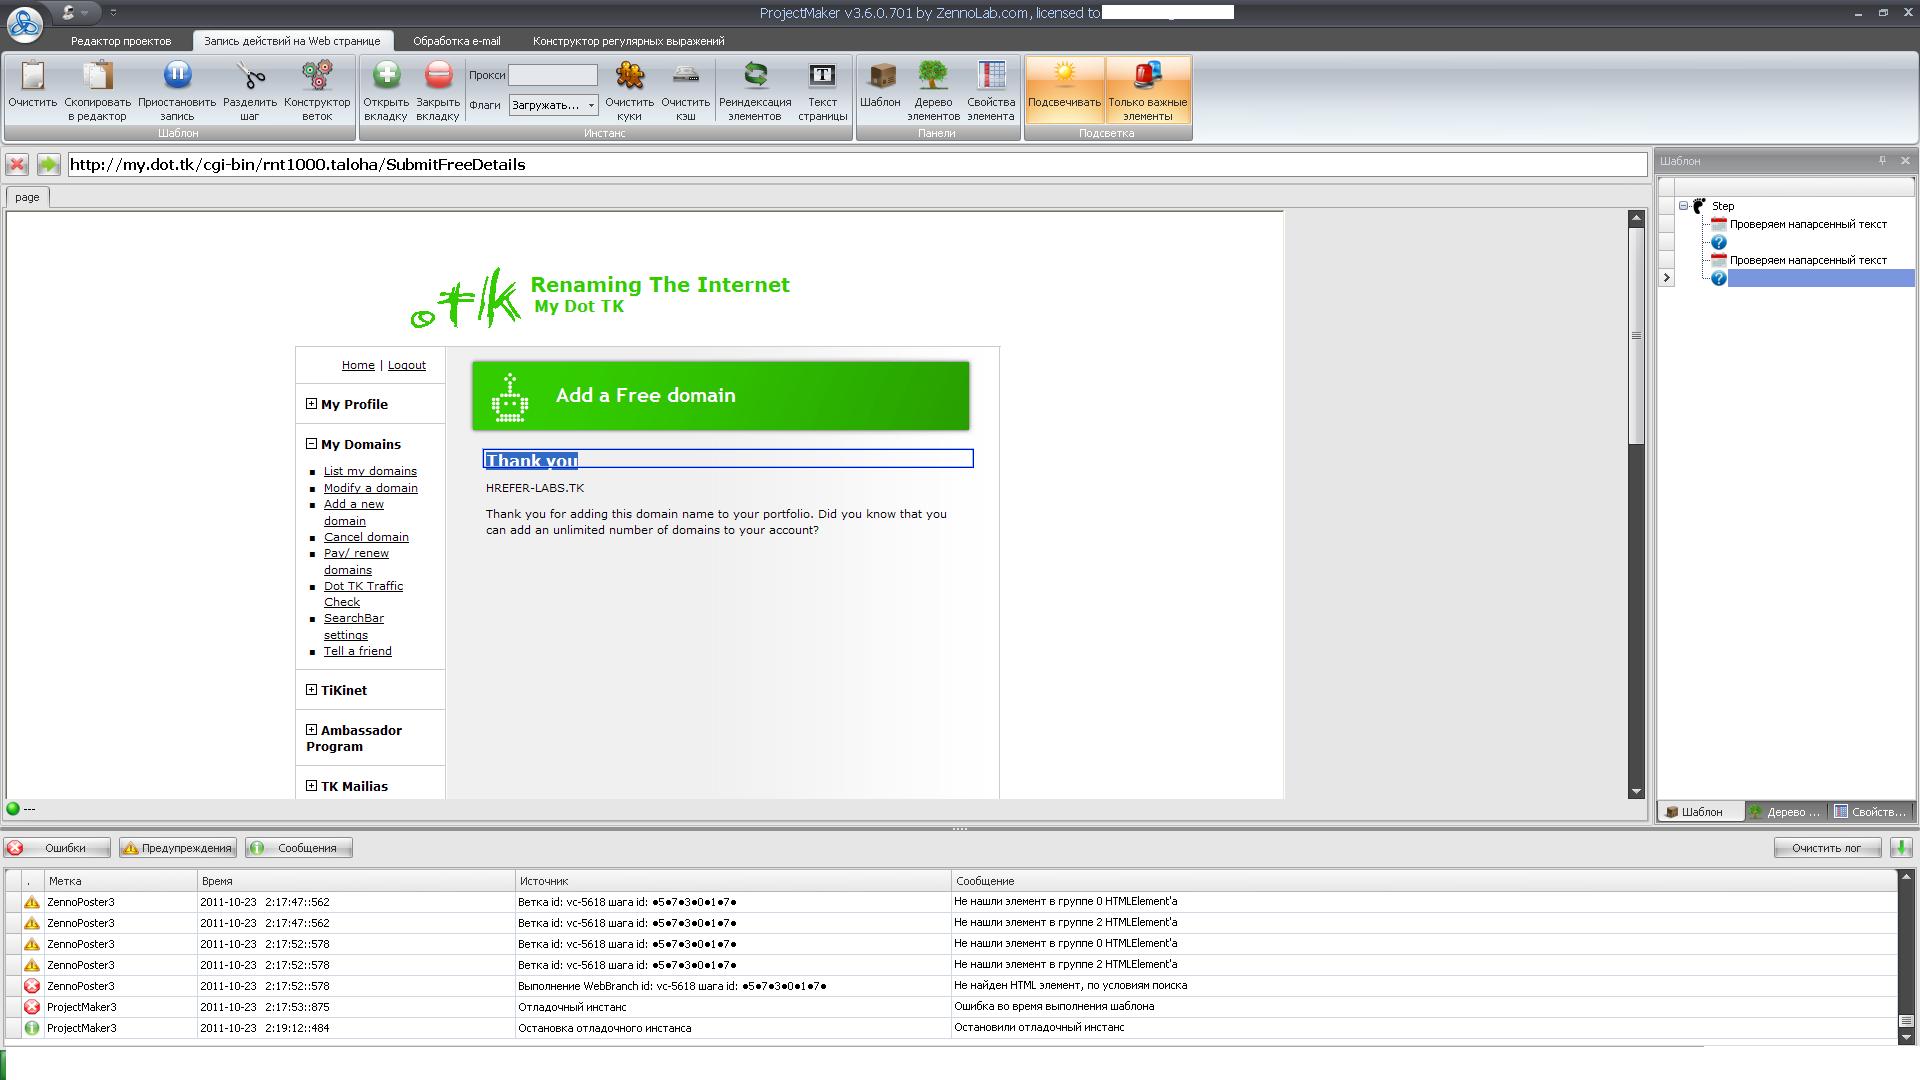Open the List my domains link
This screenshot has width=1920, height=1080.
point(370,471)
